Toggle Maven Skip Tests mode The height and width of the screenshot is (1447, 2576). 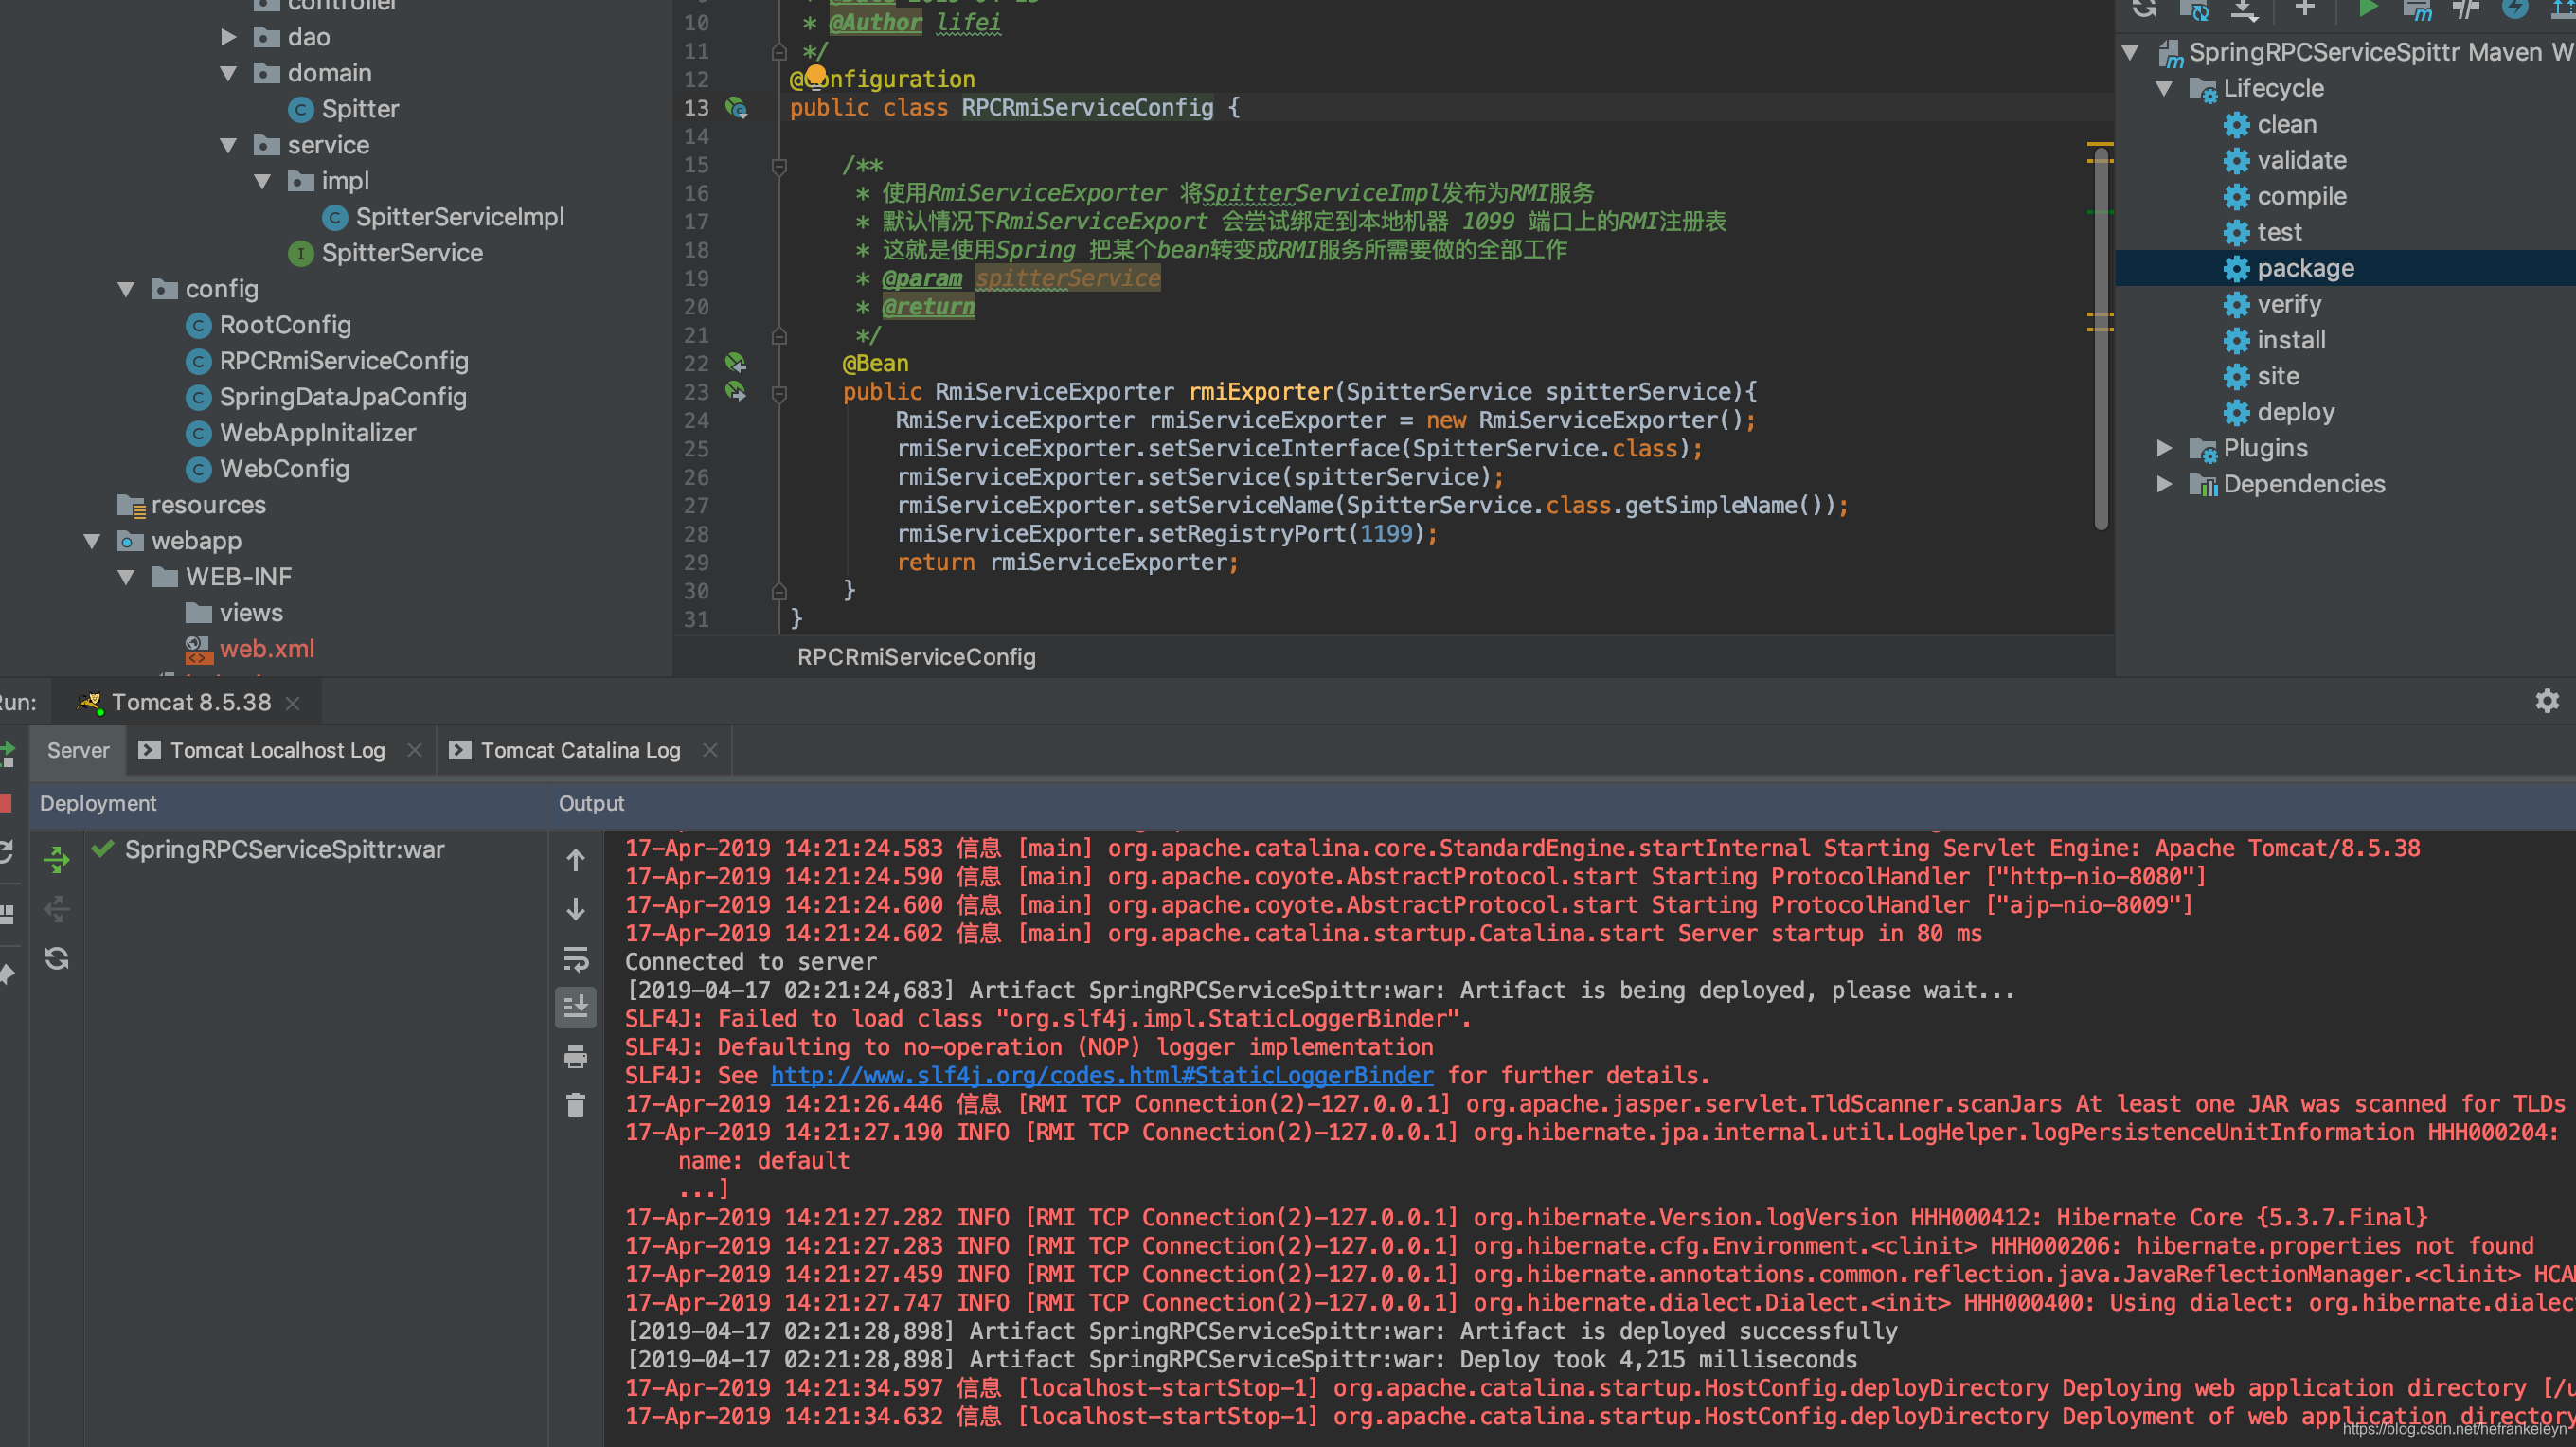coord(2466,9)
